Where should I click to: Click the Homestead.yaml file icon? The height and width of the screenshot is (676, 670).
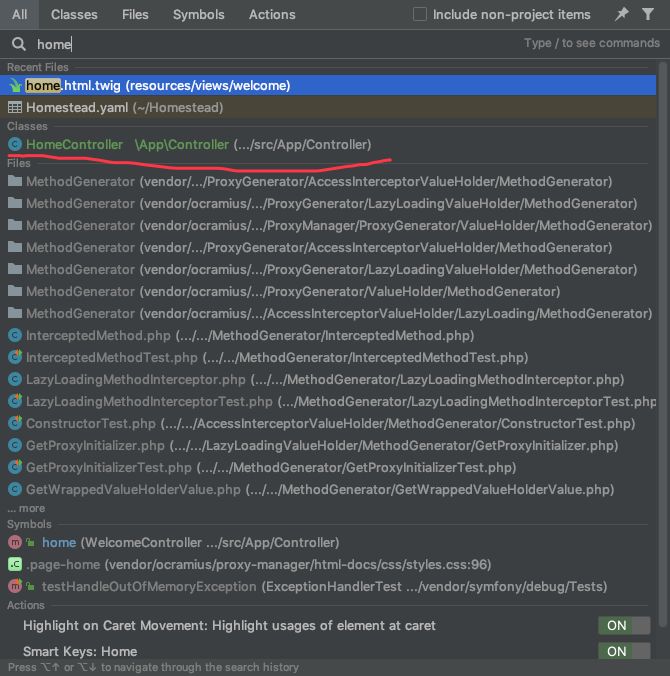click(15, 107)
